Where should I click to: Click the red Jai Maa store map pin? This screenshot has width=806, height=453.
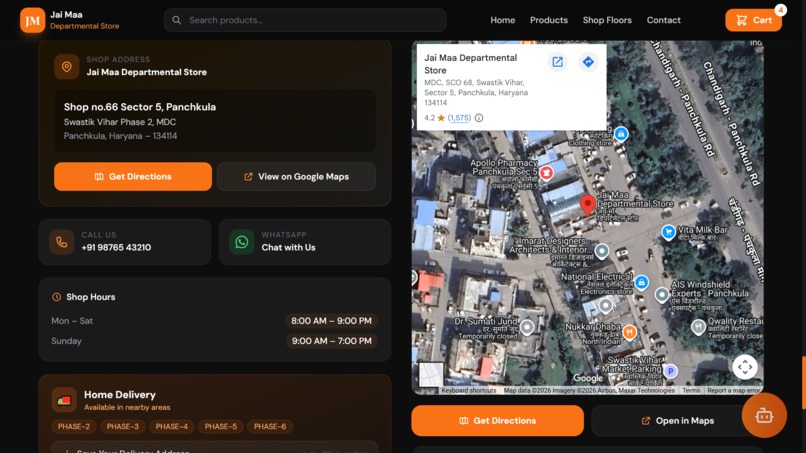(588, 205)
